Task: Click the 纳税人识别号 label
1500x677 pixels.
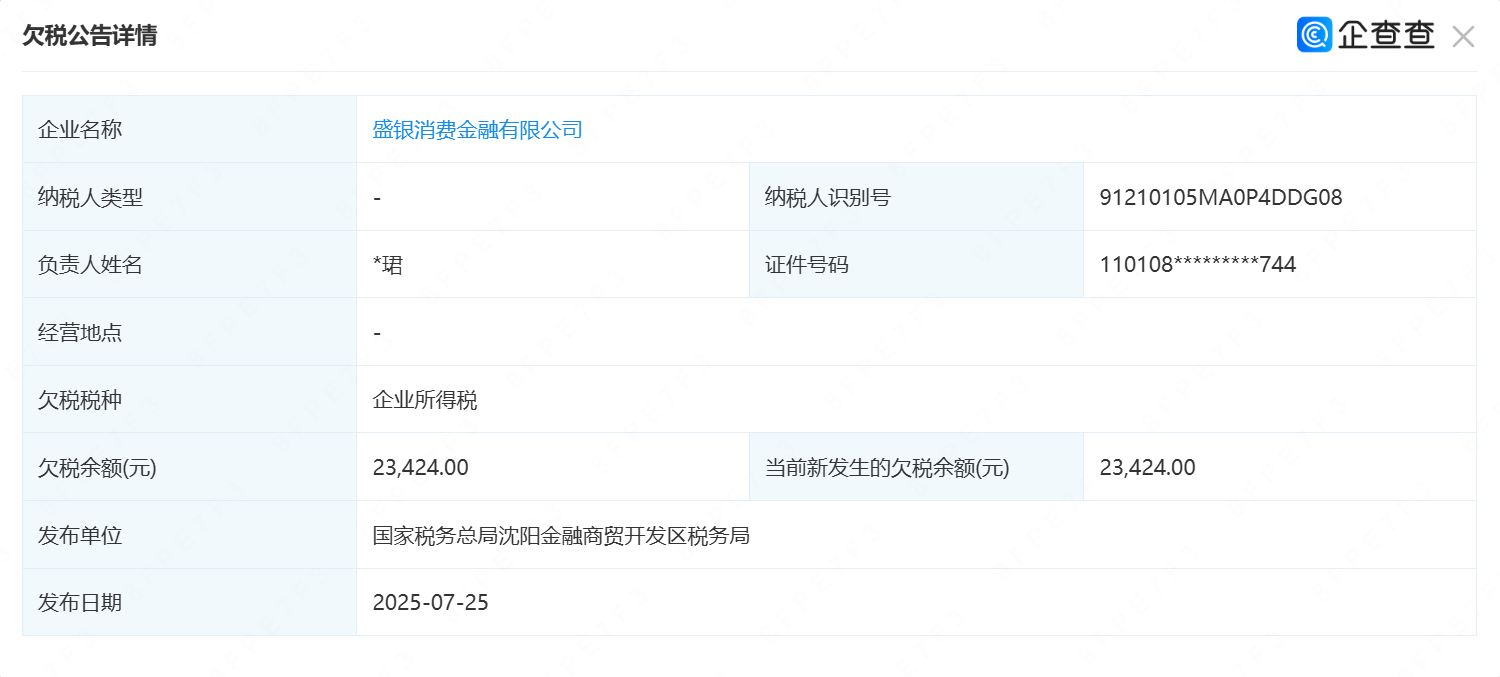Action: [x=827, y=198]
